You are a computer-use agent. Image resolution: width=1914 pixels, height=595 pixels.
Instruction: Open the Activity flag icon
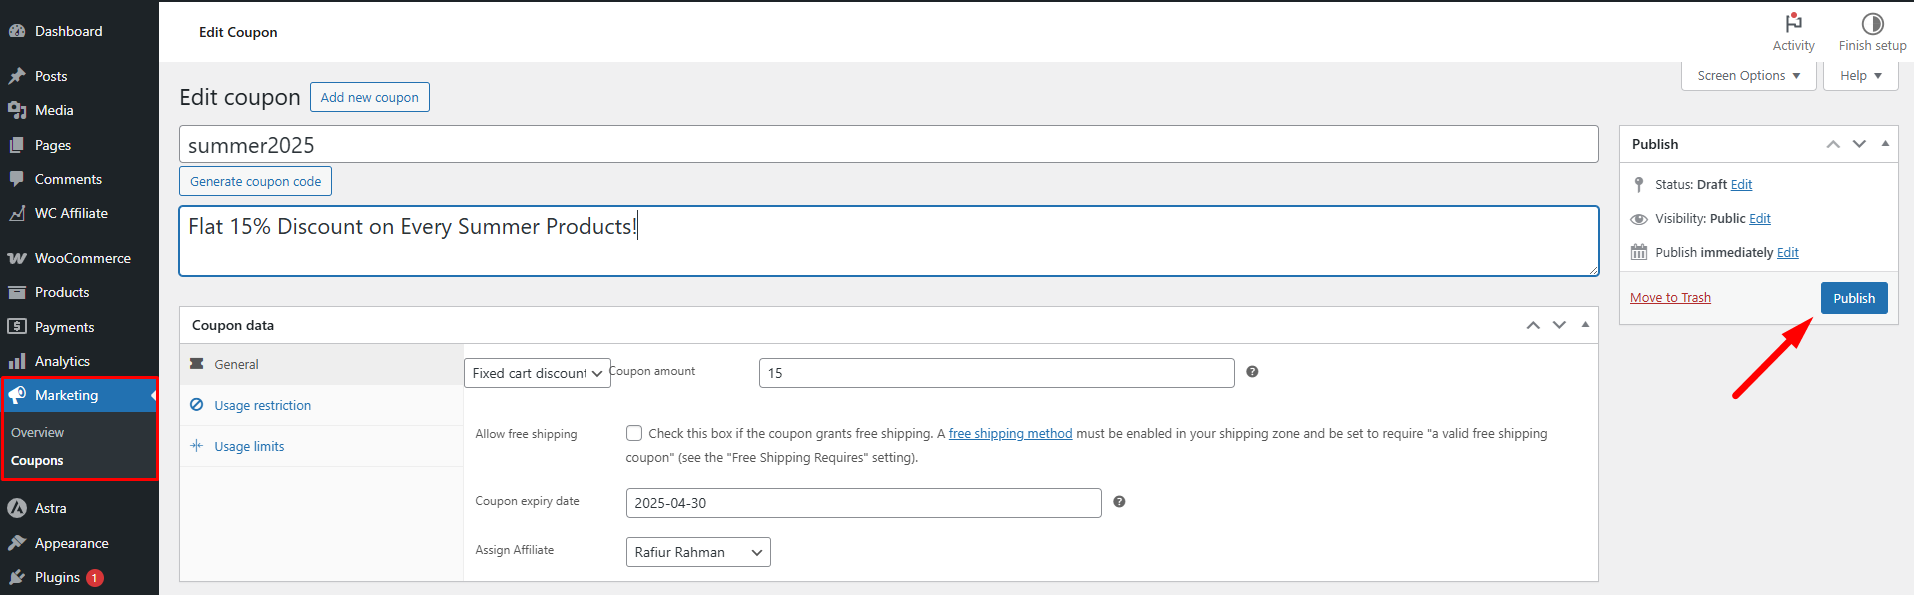coord(1794,23)
